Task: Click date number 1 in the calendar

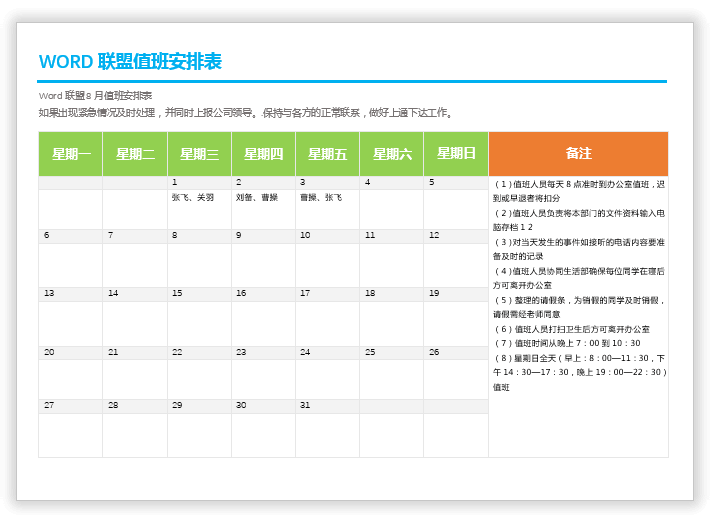Action: 174,182
